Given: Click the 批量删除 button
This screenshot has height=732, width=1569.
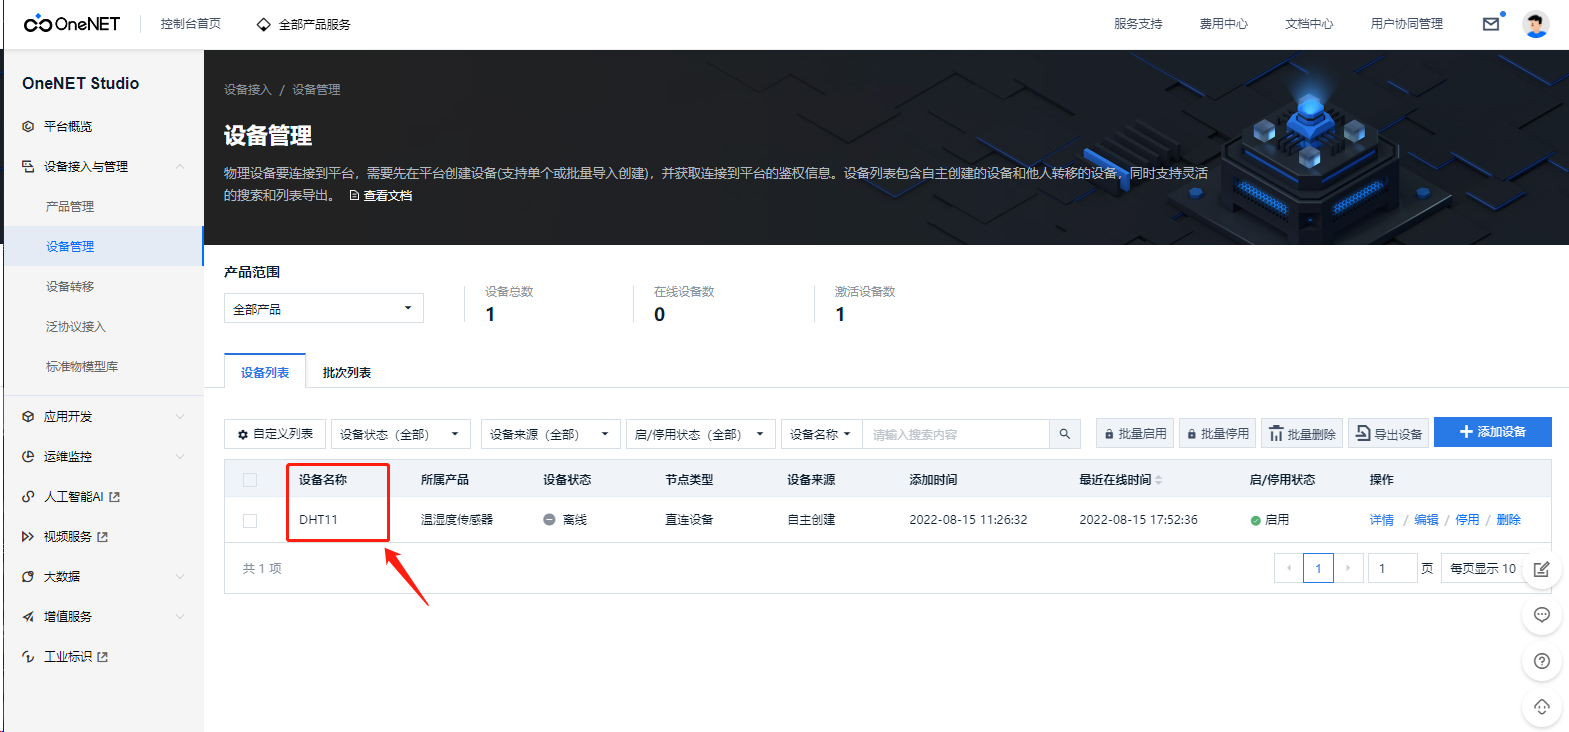Looking at the screenshot, I should pyautogui.click(x=1302, y=434).
